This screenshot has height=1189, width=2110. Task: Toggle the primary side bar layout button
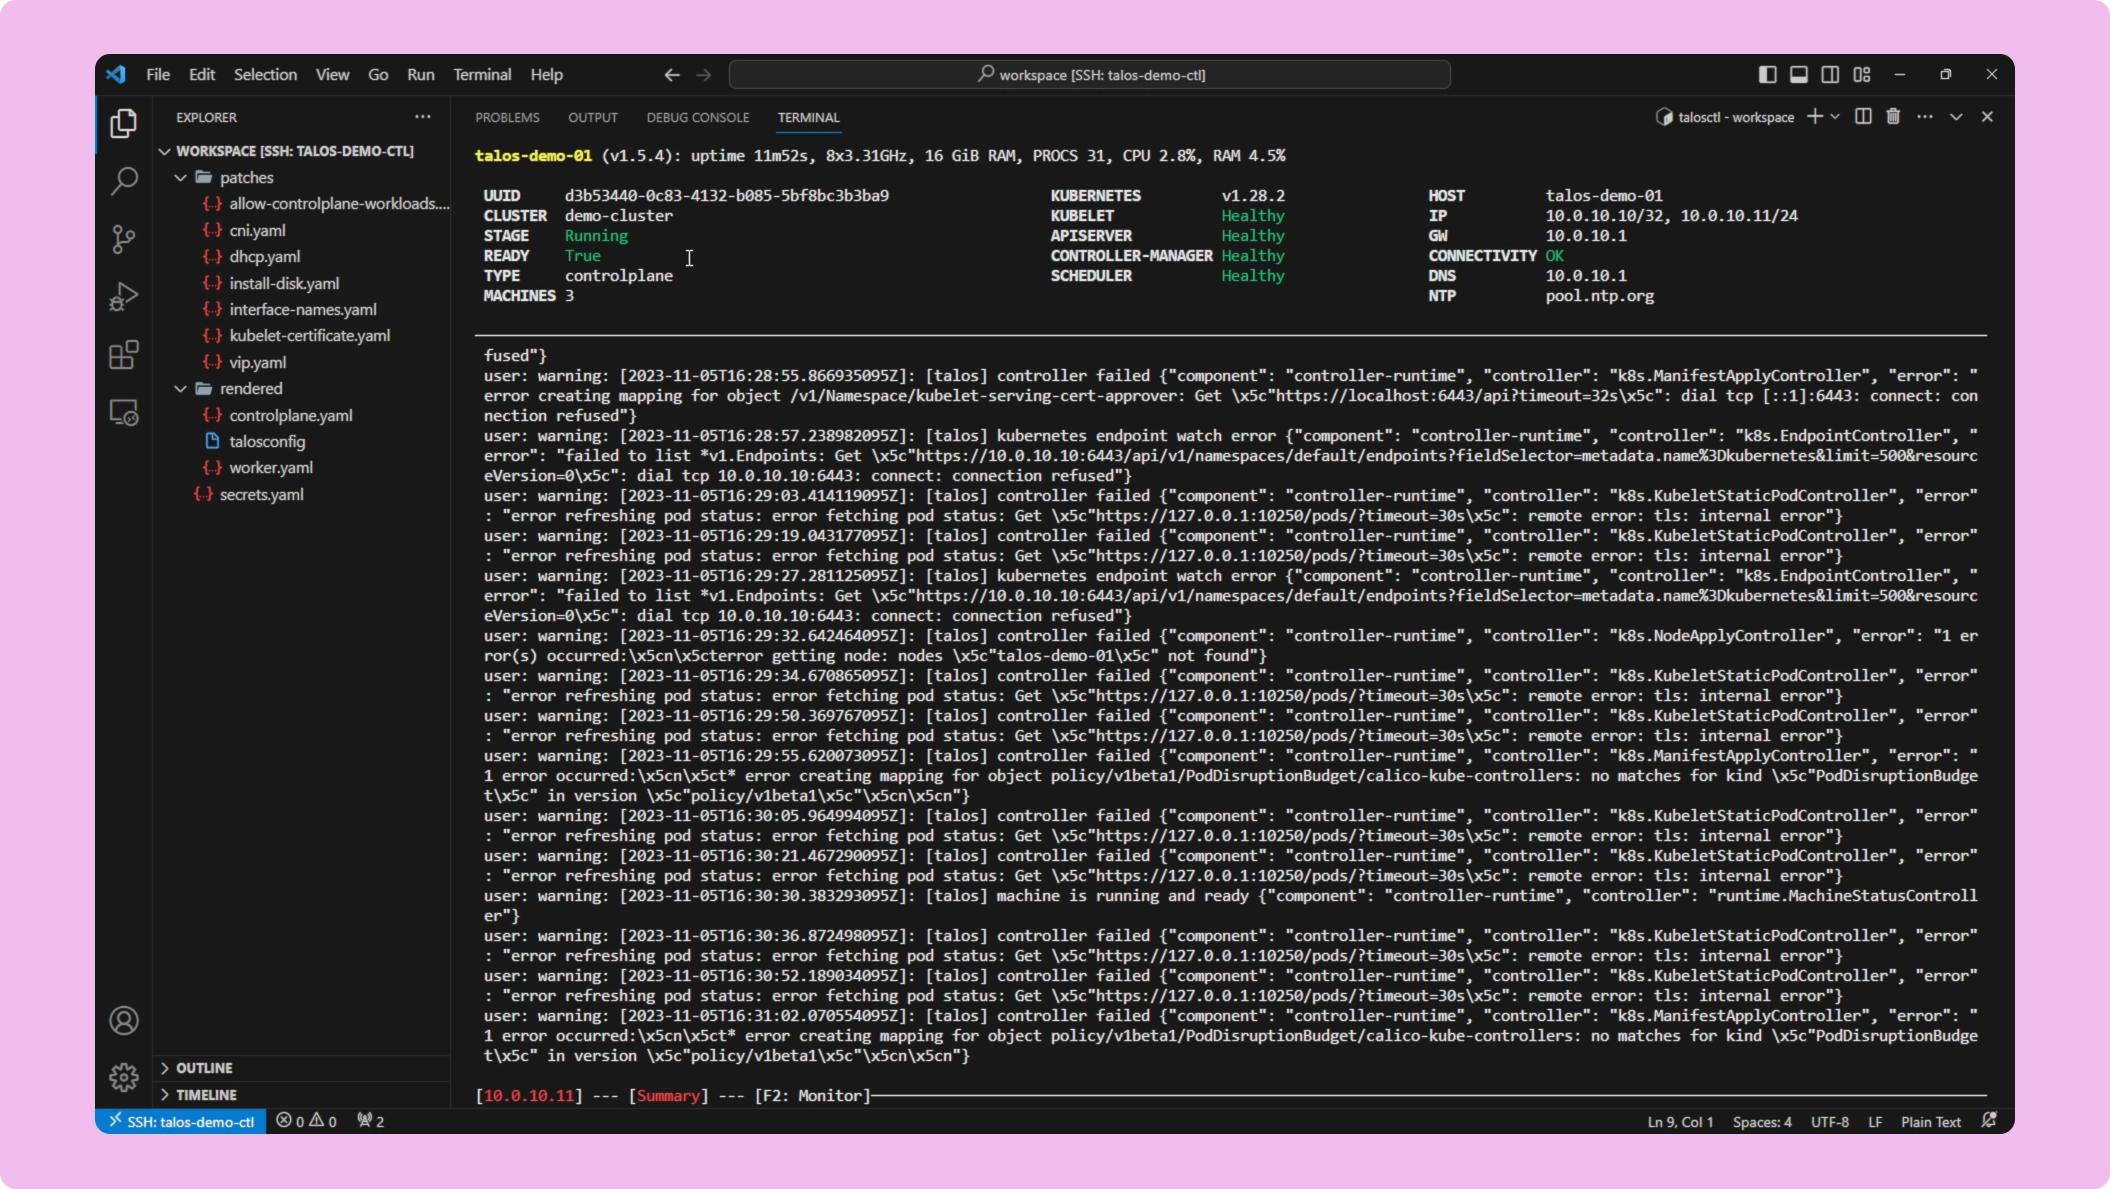pyautogui.click(x=1767, y=75)
